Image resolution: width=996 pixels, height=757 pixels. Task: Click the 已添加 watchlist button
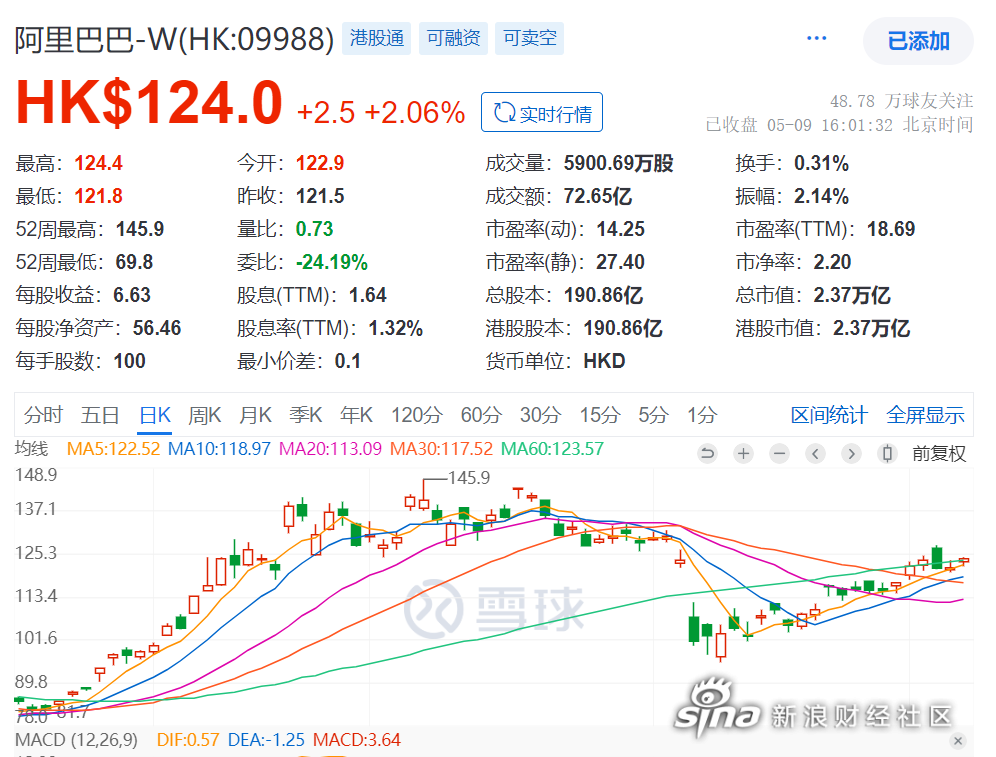pyautogui.click(x=918, y=41)
